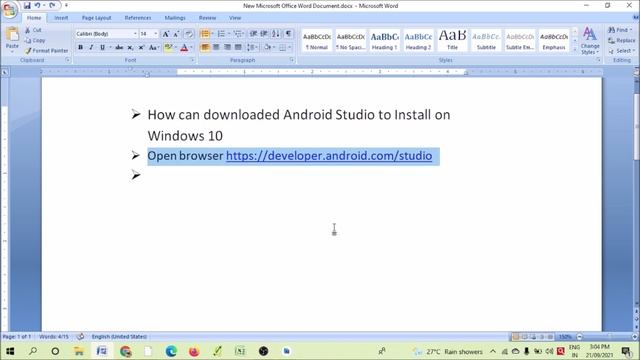Apply subscript formatting
Viewport: 640px width, 360px height.
(x=130, y=47)
